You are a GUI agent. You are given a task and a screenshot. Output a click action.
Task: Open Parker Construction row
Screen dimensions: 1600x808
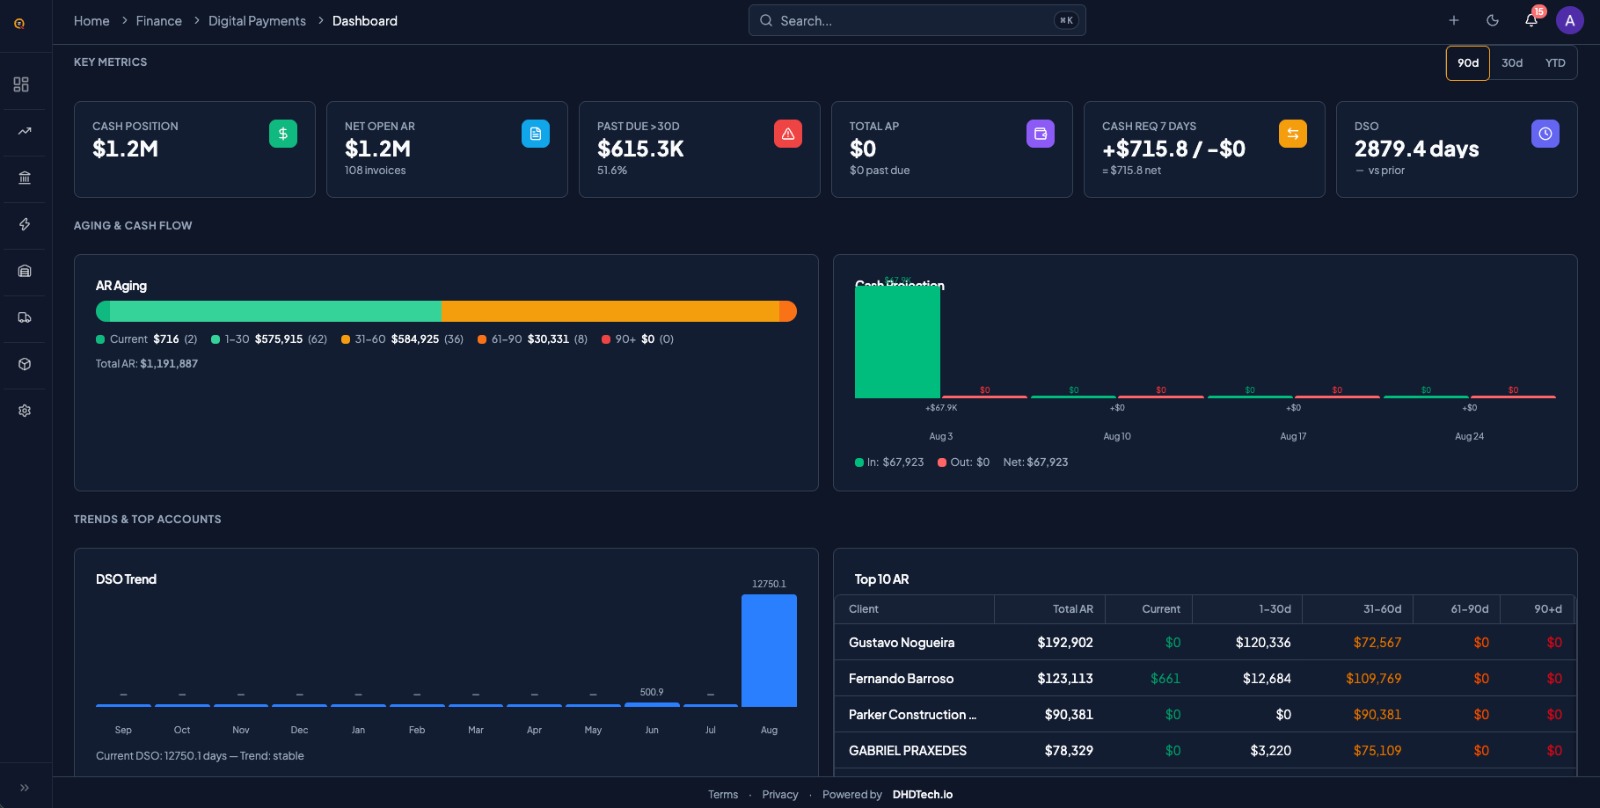1205,714
